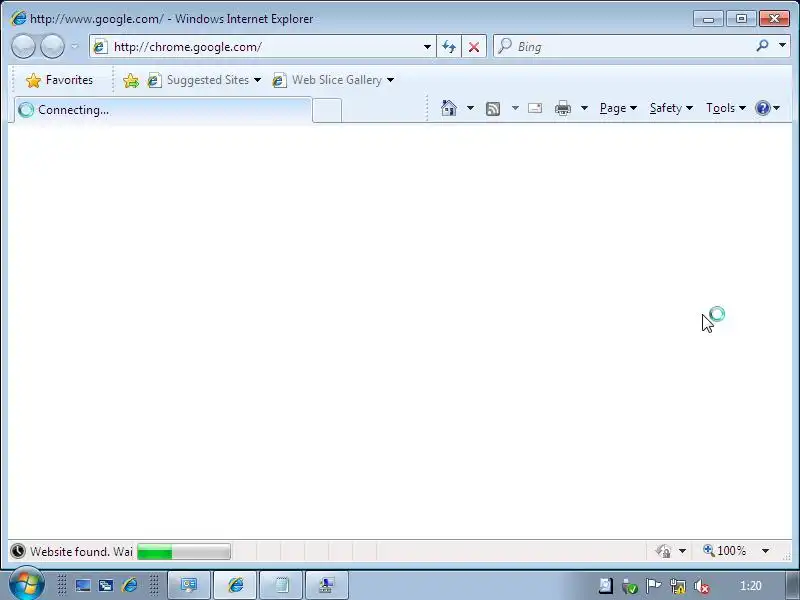
Task: Click the Windows Start orb
Action: (26, 584)
